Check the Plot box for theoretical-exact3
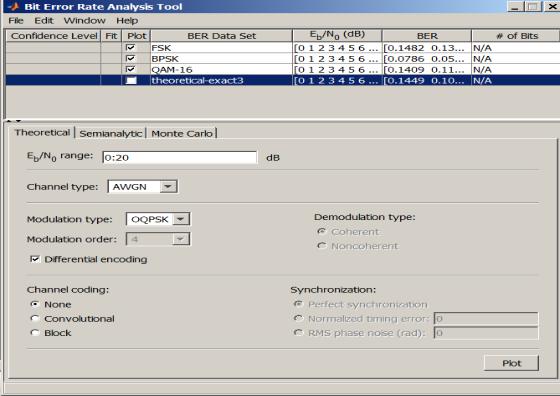Viewport: 560px width, 396px height. pyautogui.click(x=131, y=80)
